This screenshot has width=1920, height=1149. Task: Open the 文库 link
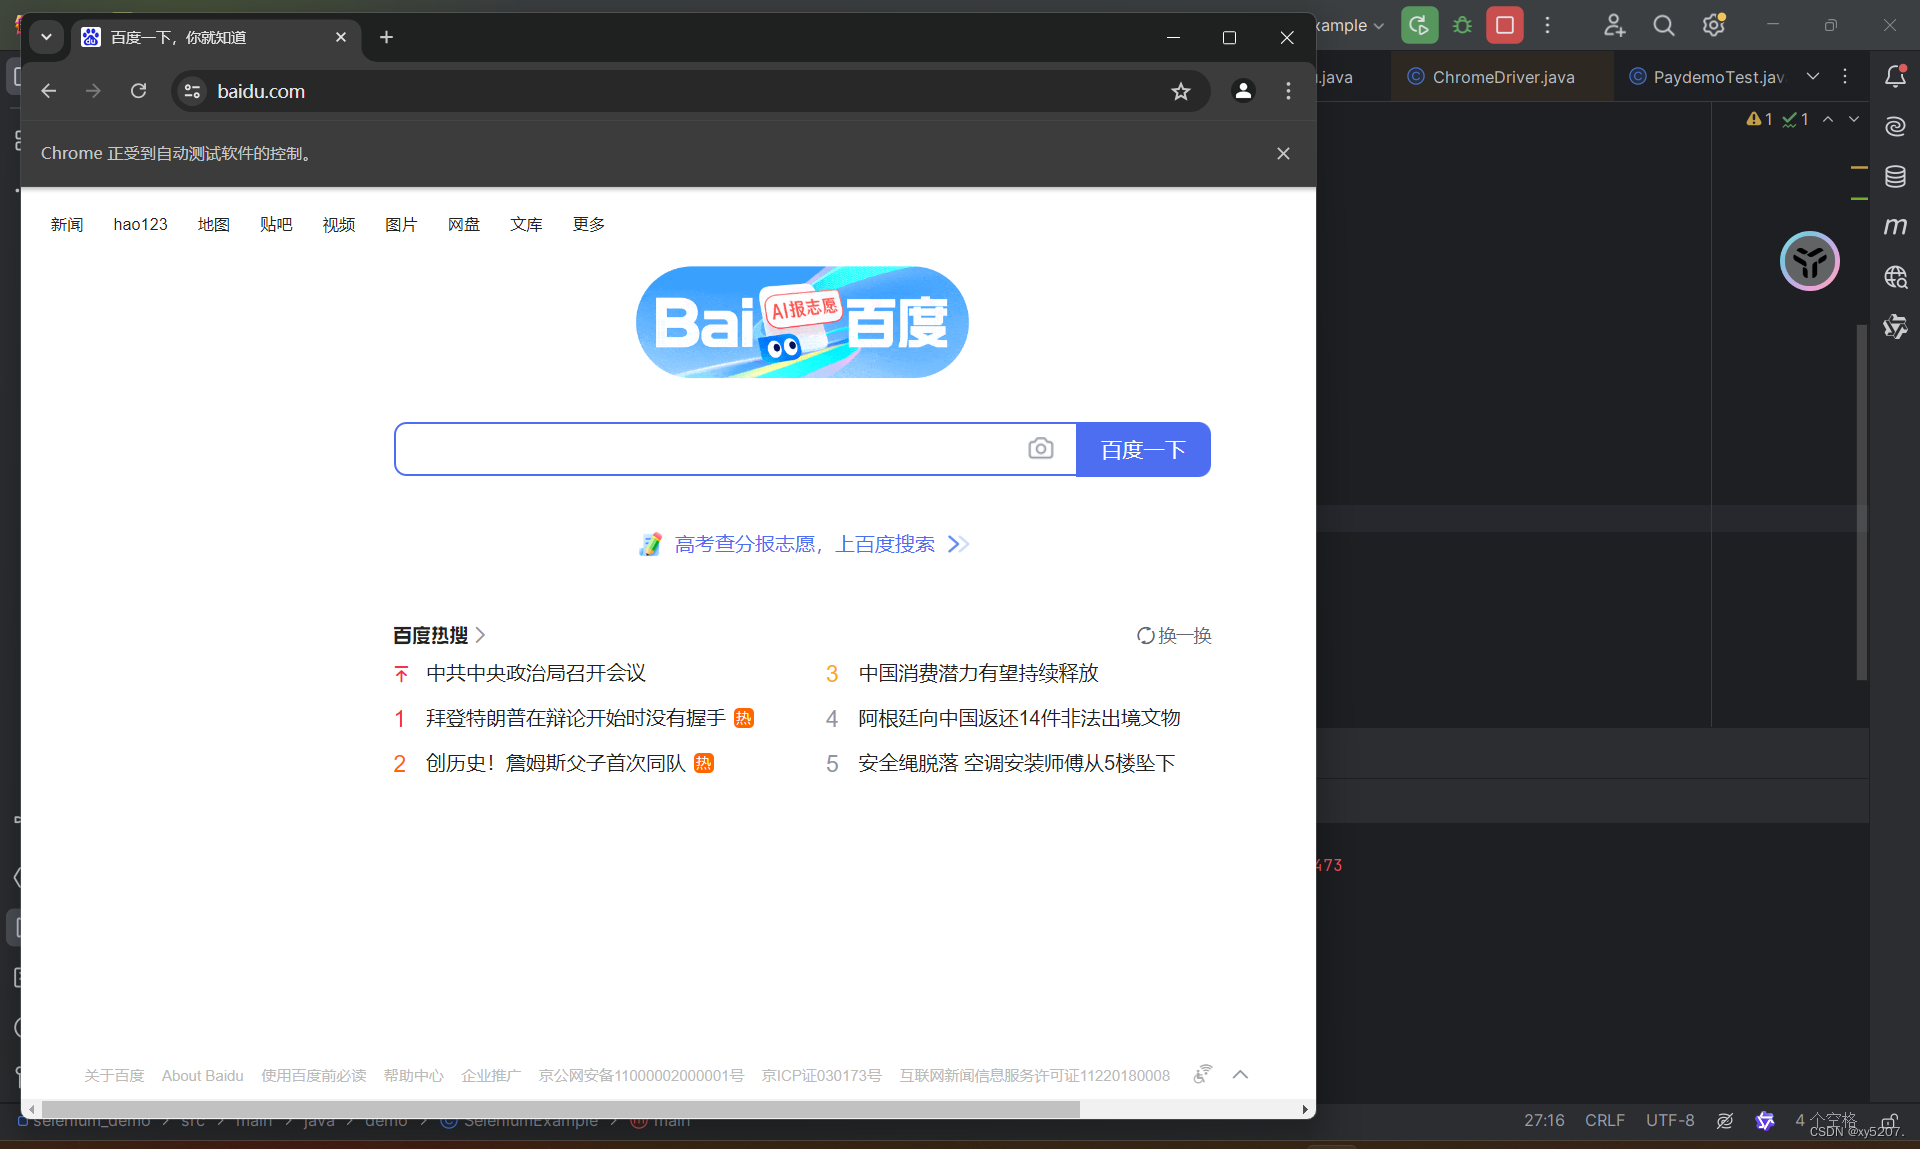click(x=526, y=224)
